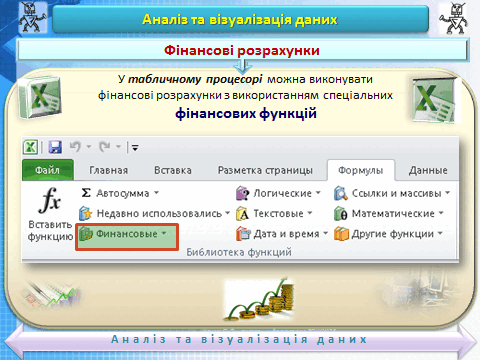This screenshot has height=360, width=480.
Task: Open the Undo history dropdown arrow
Action: coord(89,146)
